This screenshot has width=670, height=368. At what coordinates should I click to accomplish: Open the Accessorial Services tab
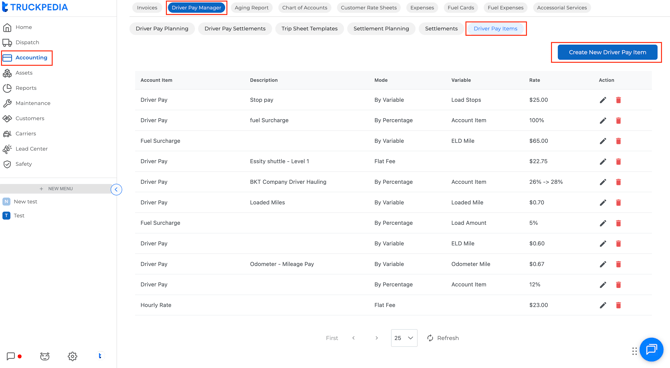point(562,8)
